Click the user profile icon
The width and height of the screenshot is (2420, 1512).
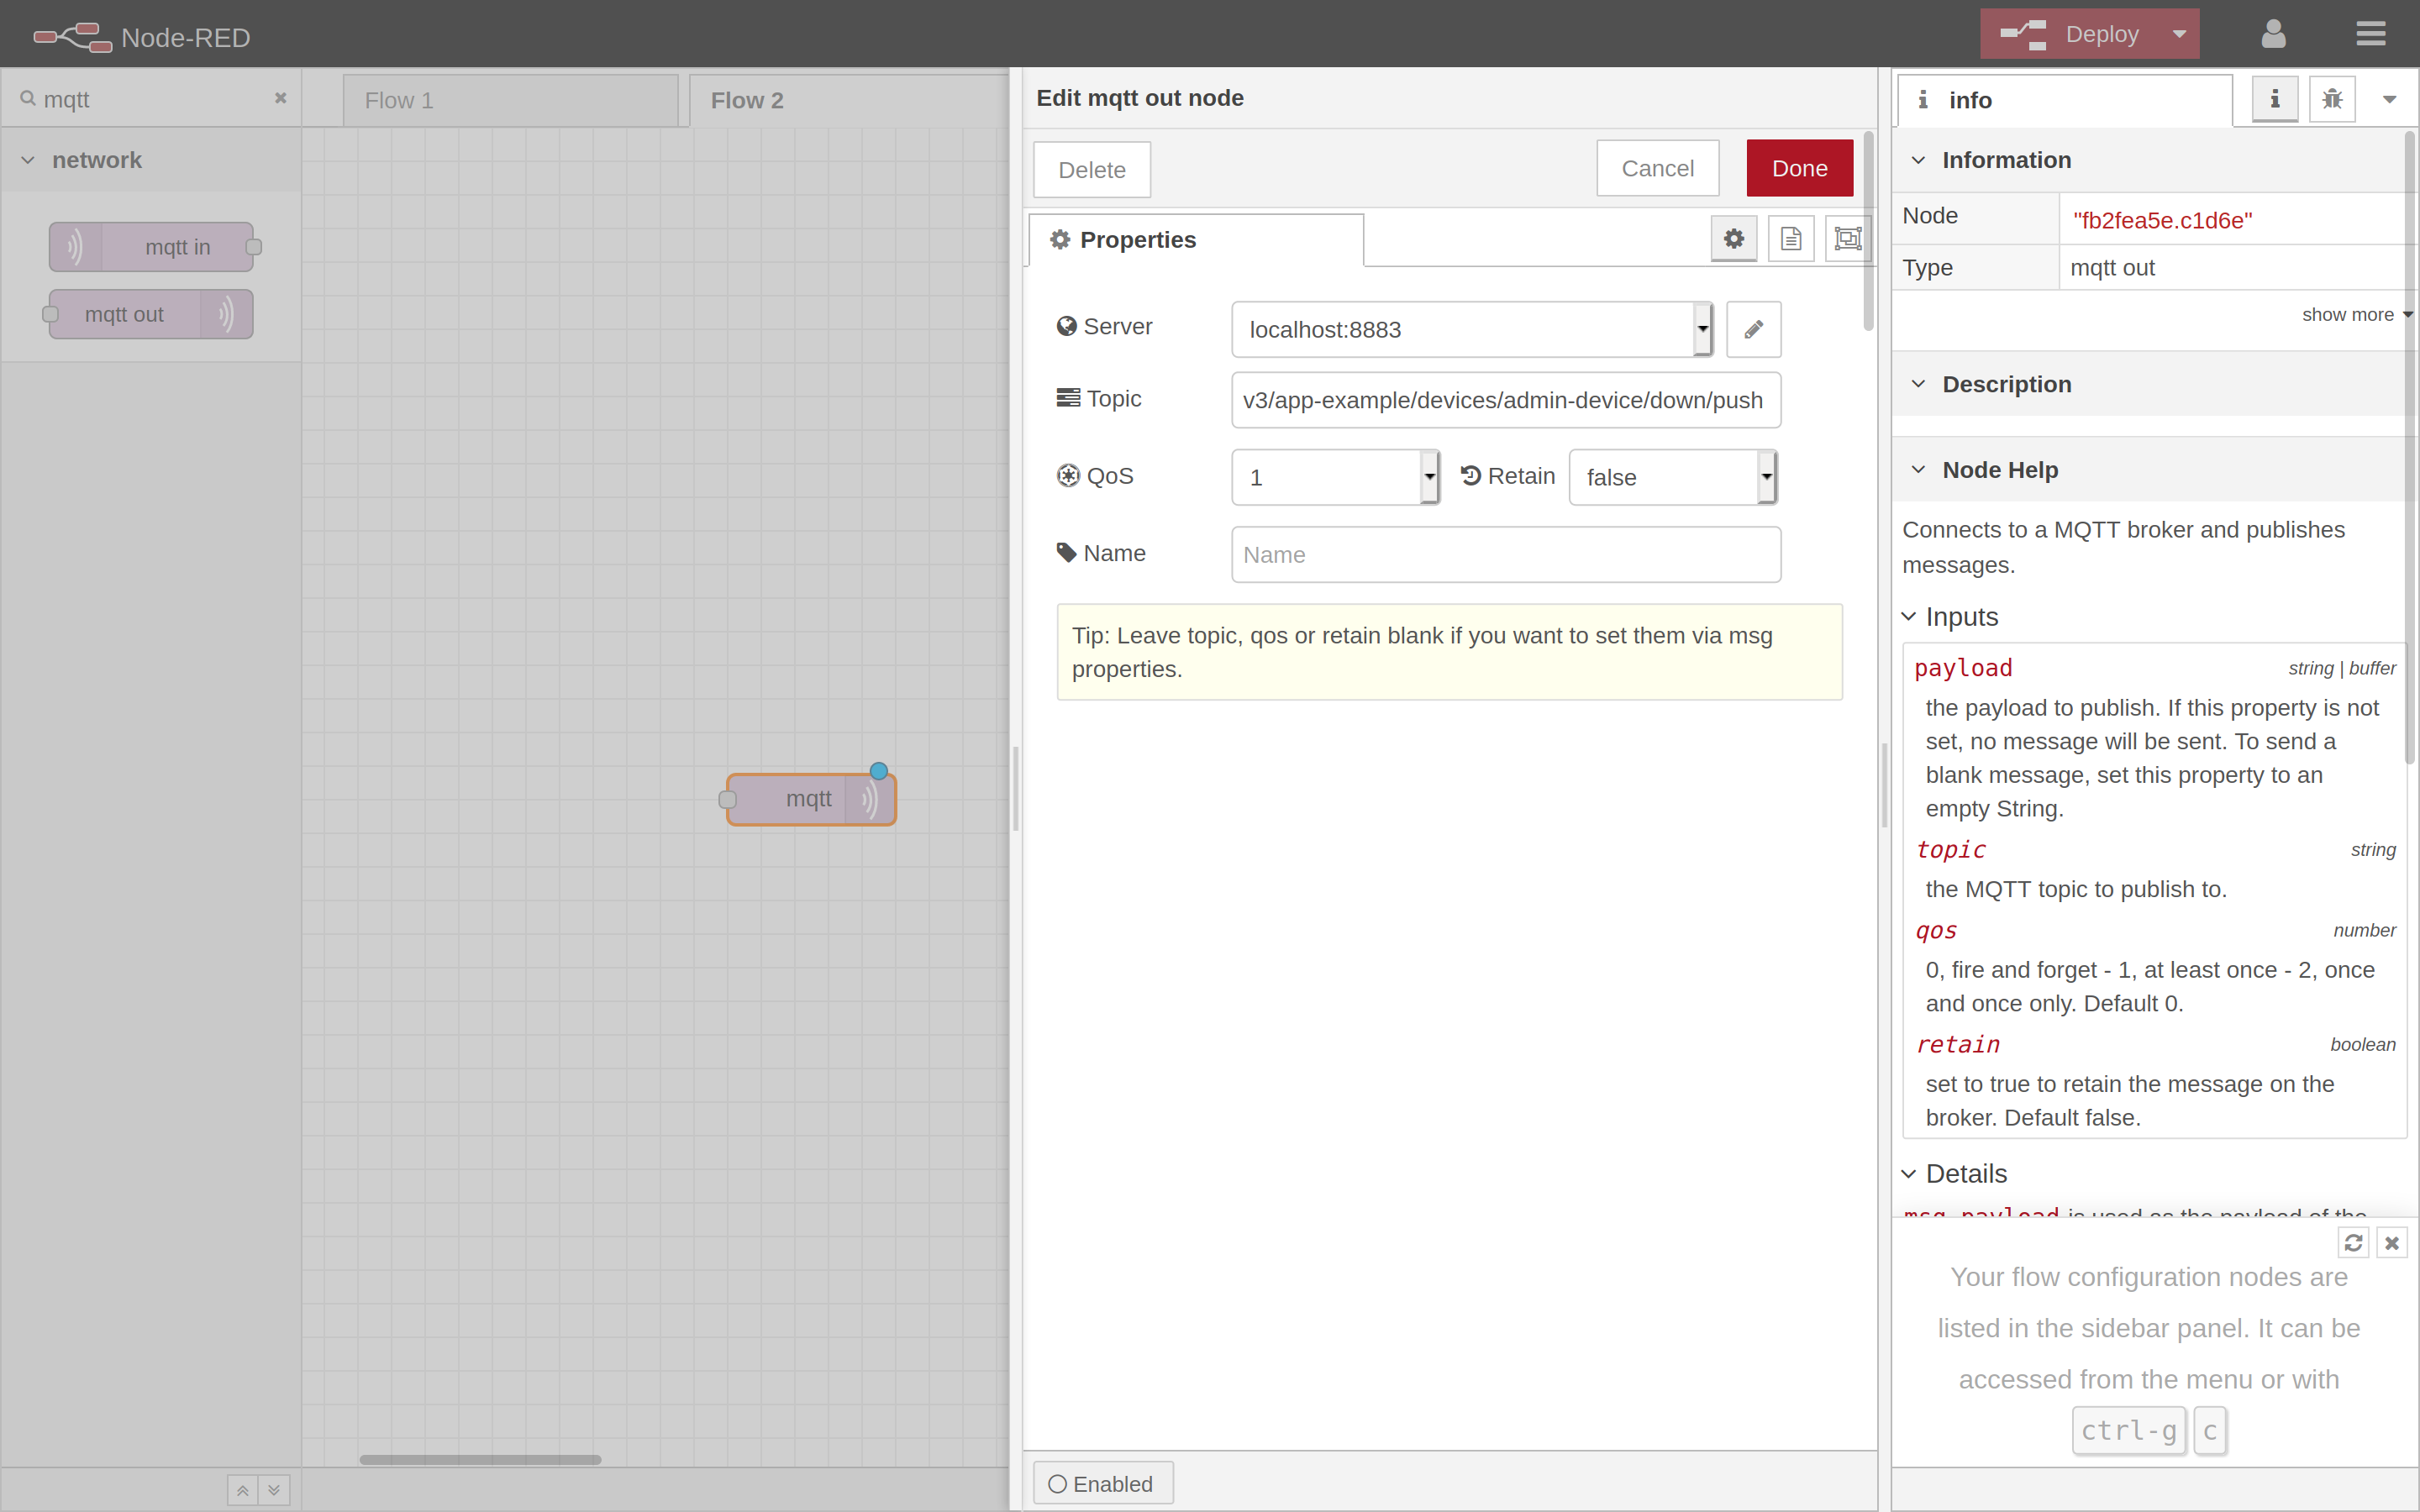2272,33
